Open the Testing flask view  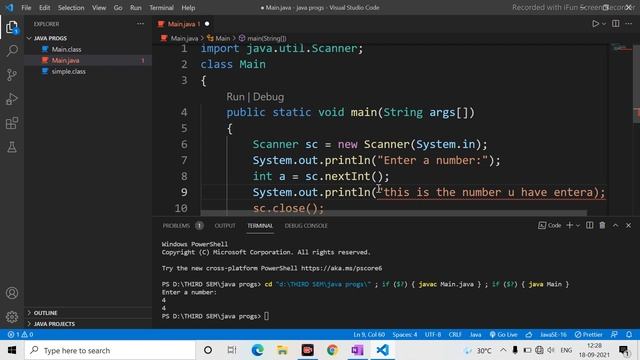pyautogui.click(x=12, y=147)
